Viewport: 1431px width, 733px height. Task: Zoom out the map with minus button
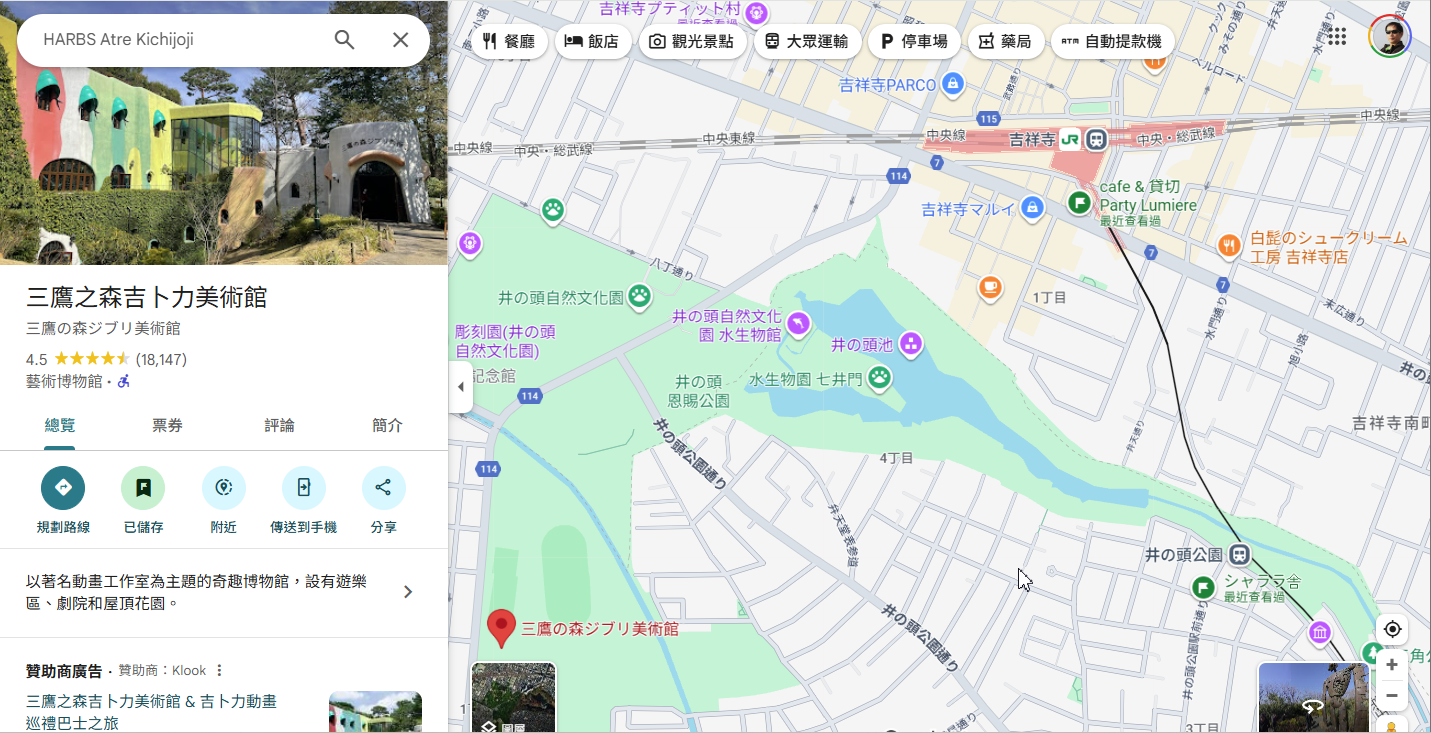tap(1392, 696)
